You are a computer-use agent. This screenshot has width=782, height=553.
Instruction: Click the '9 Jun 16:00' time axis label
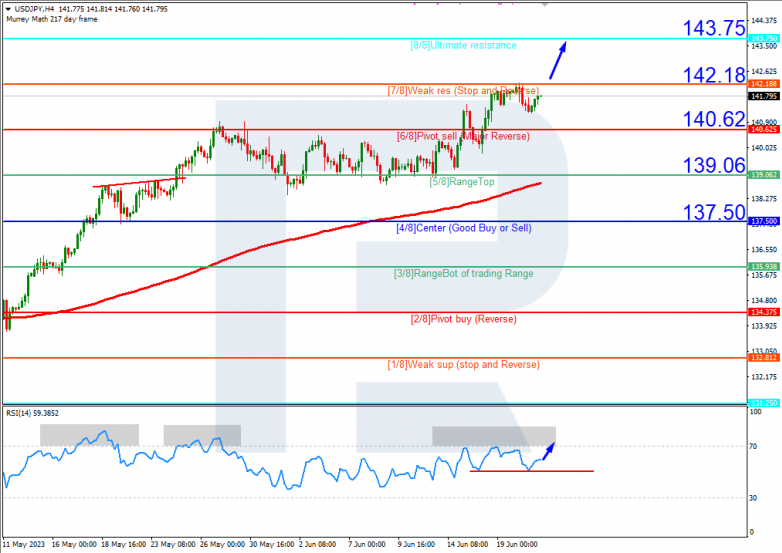click(416, 544)
